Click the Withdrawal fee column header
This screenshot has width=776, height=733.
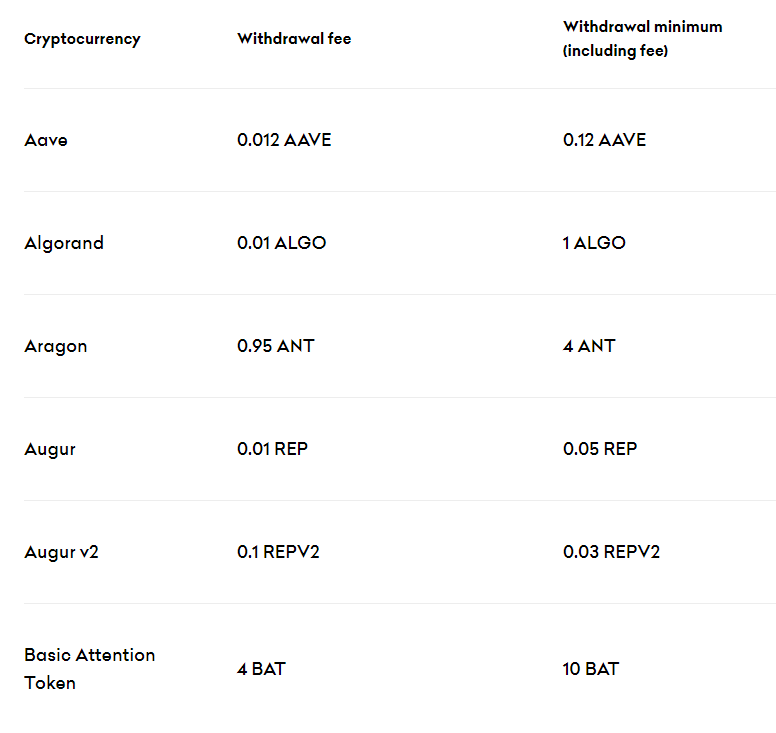pos(294,39)
